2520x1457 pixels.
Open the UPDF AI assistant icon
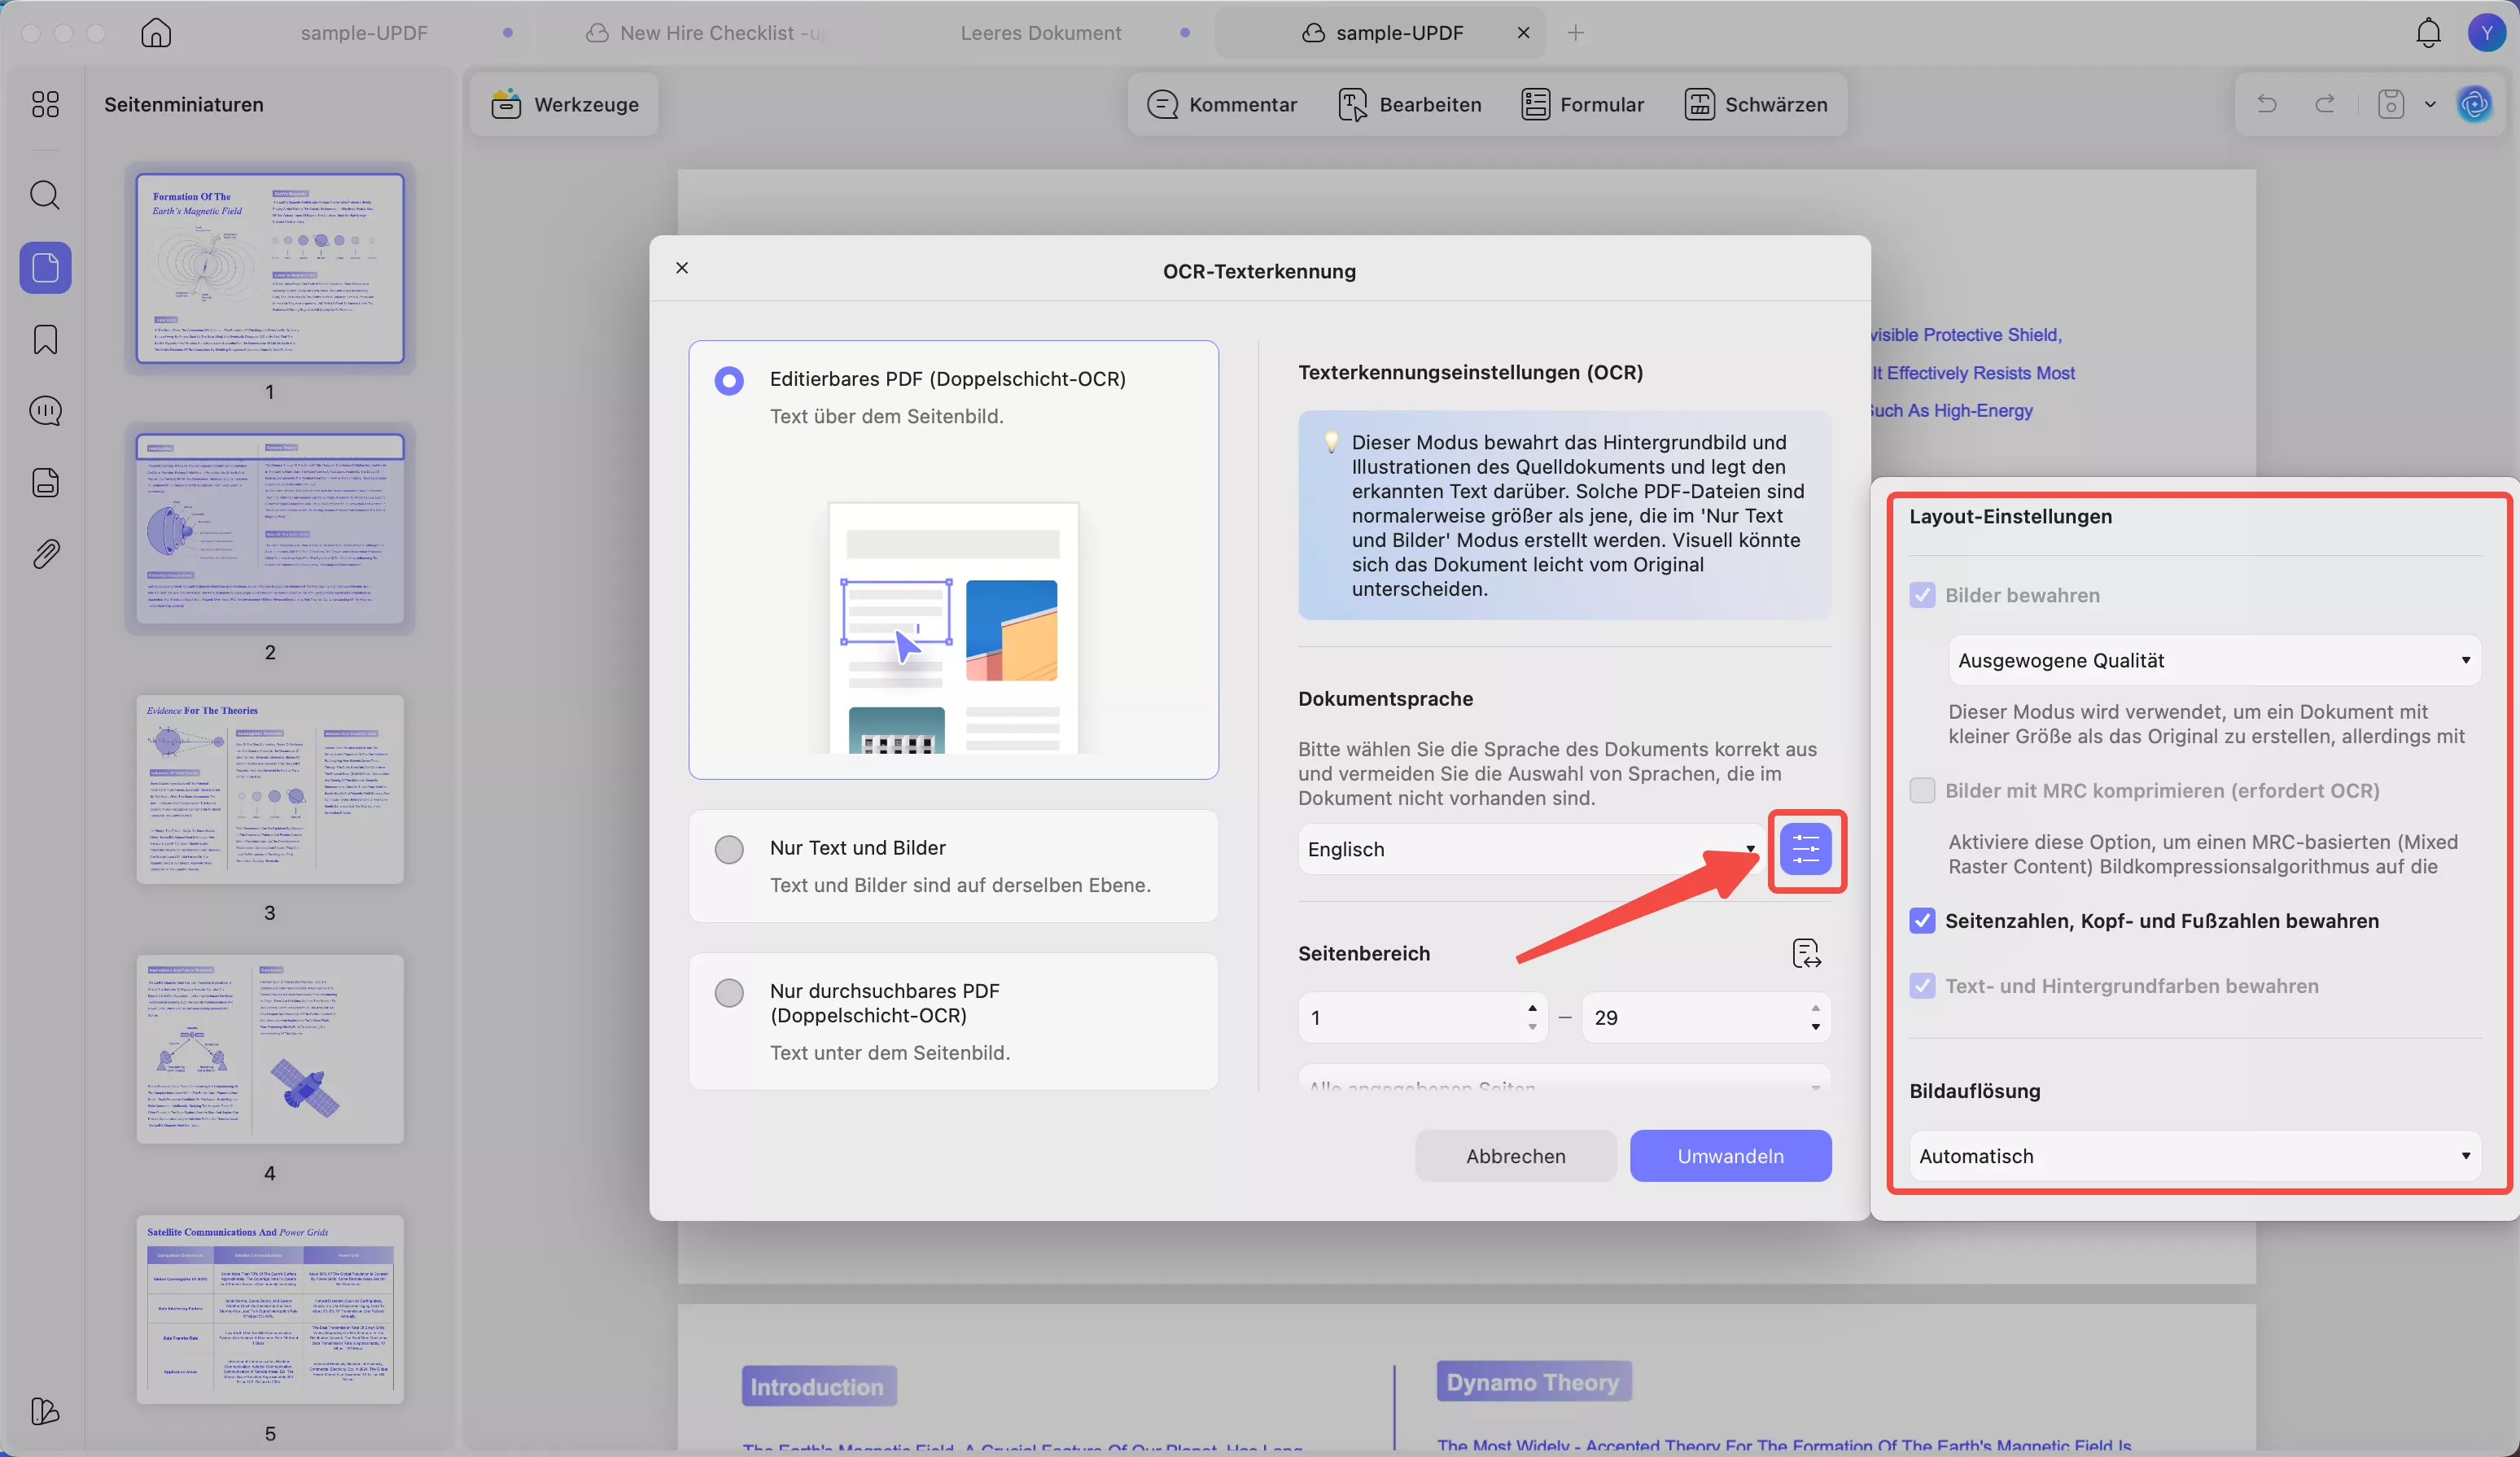coord(2474,104)
